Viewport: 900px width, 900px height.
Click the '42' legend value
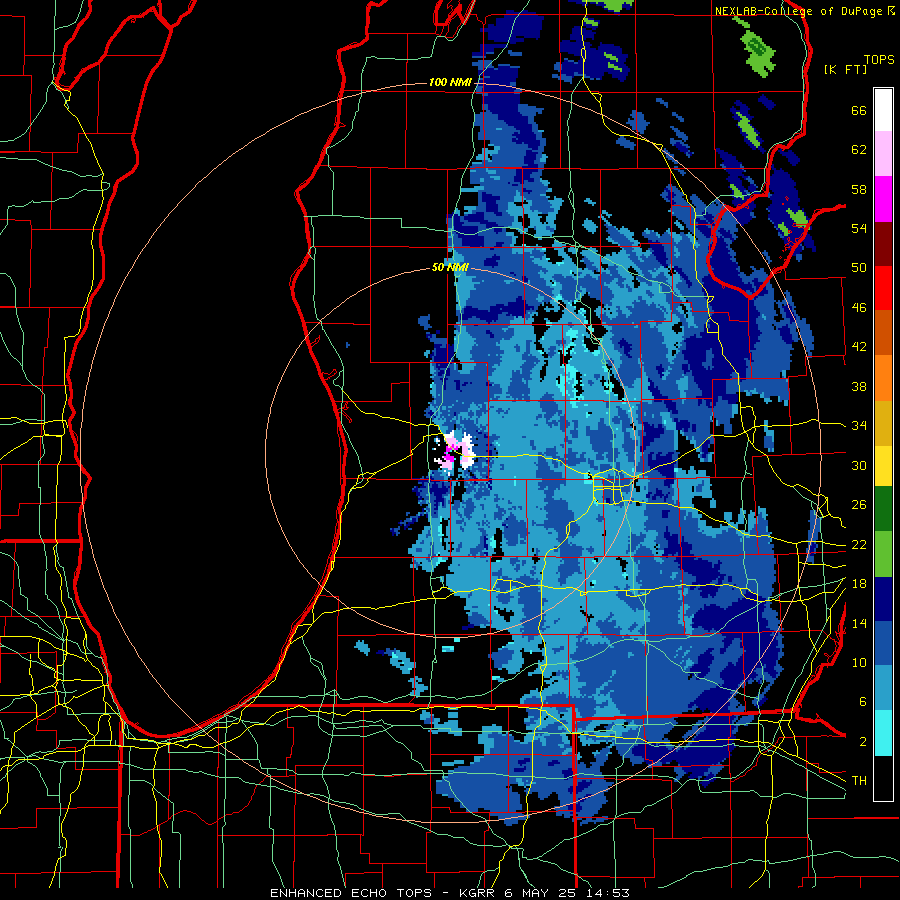[x=859, y=347]
